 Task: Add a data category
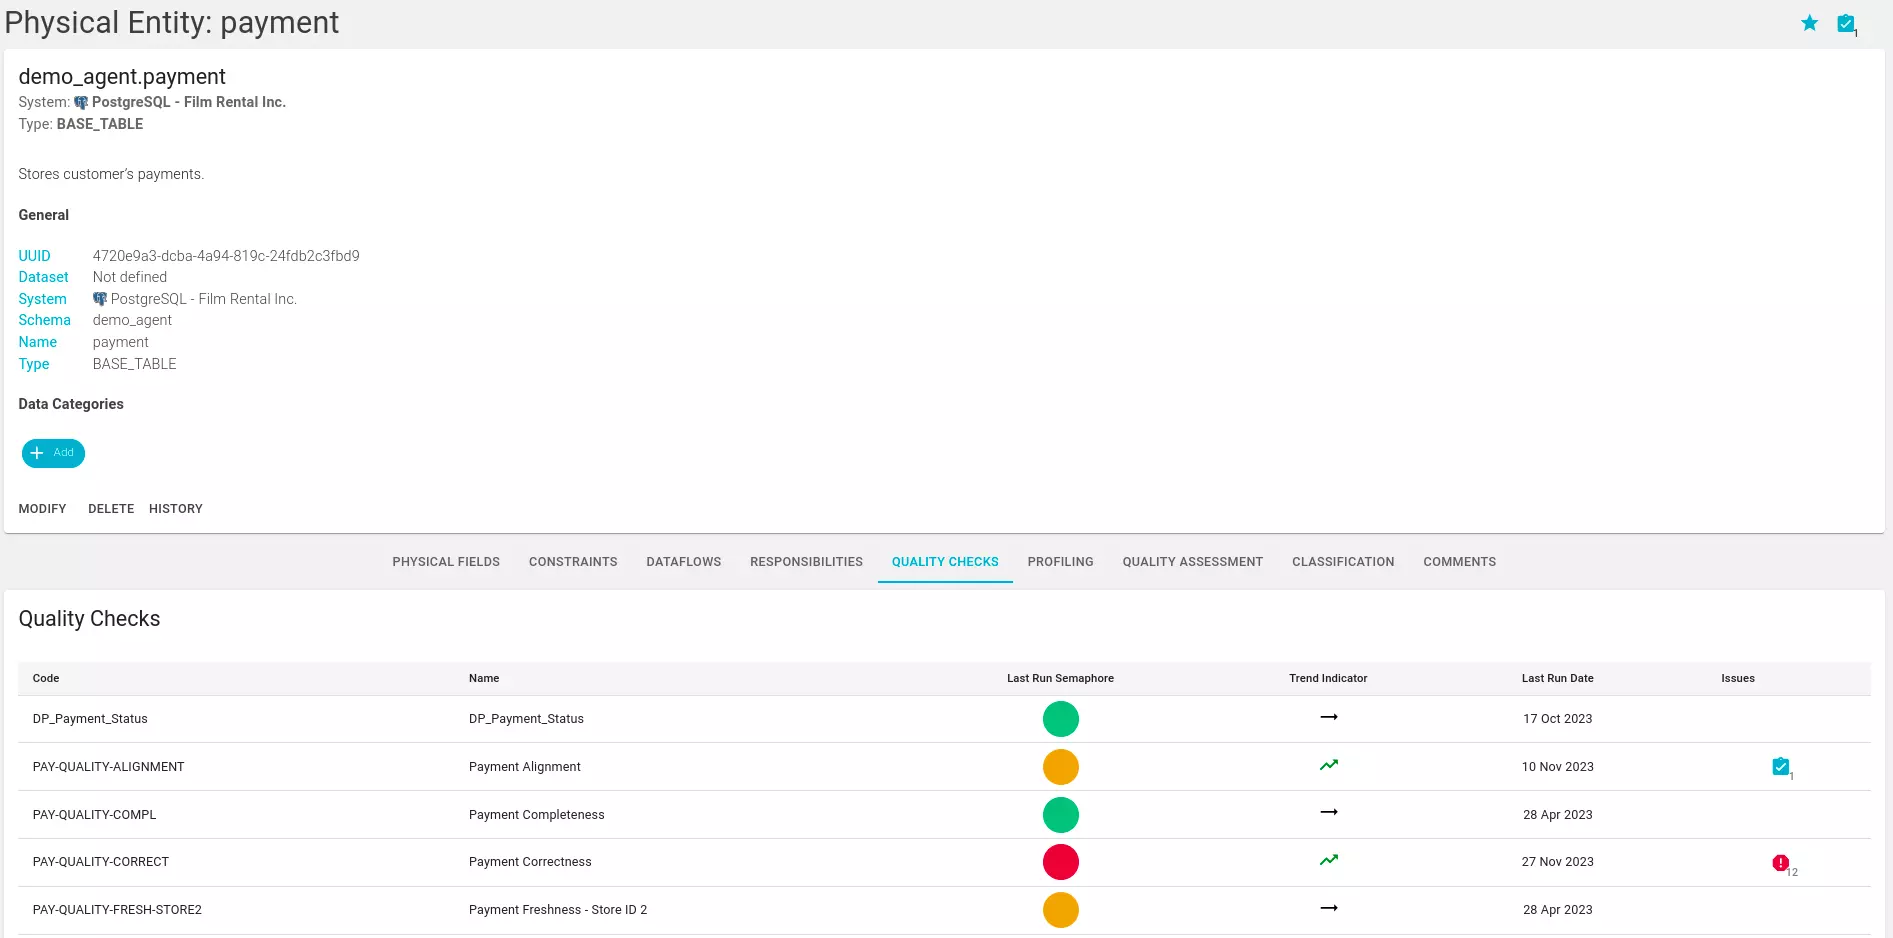[53, 453]
